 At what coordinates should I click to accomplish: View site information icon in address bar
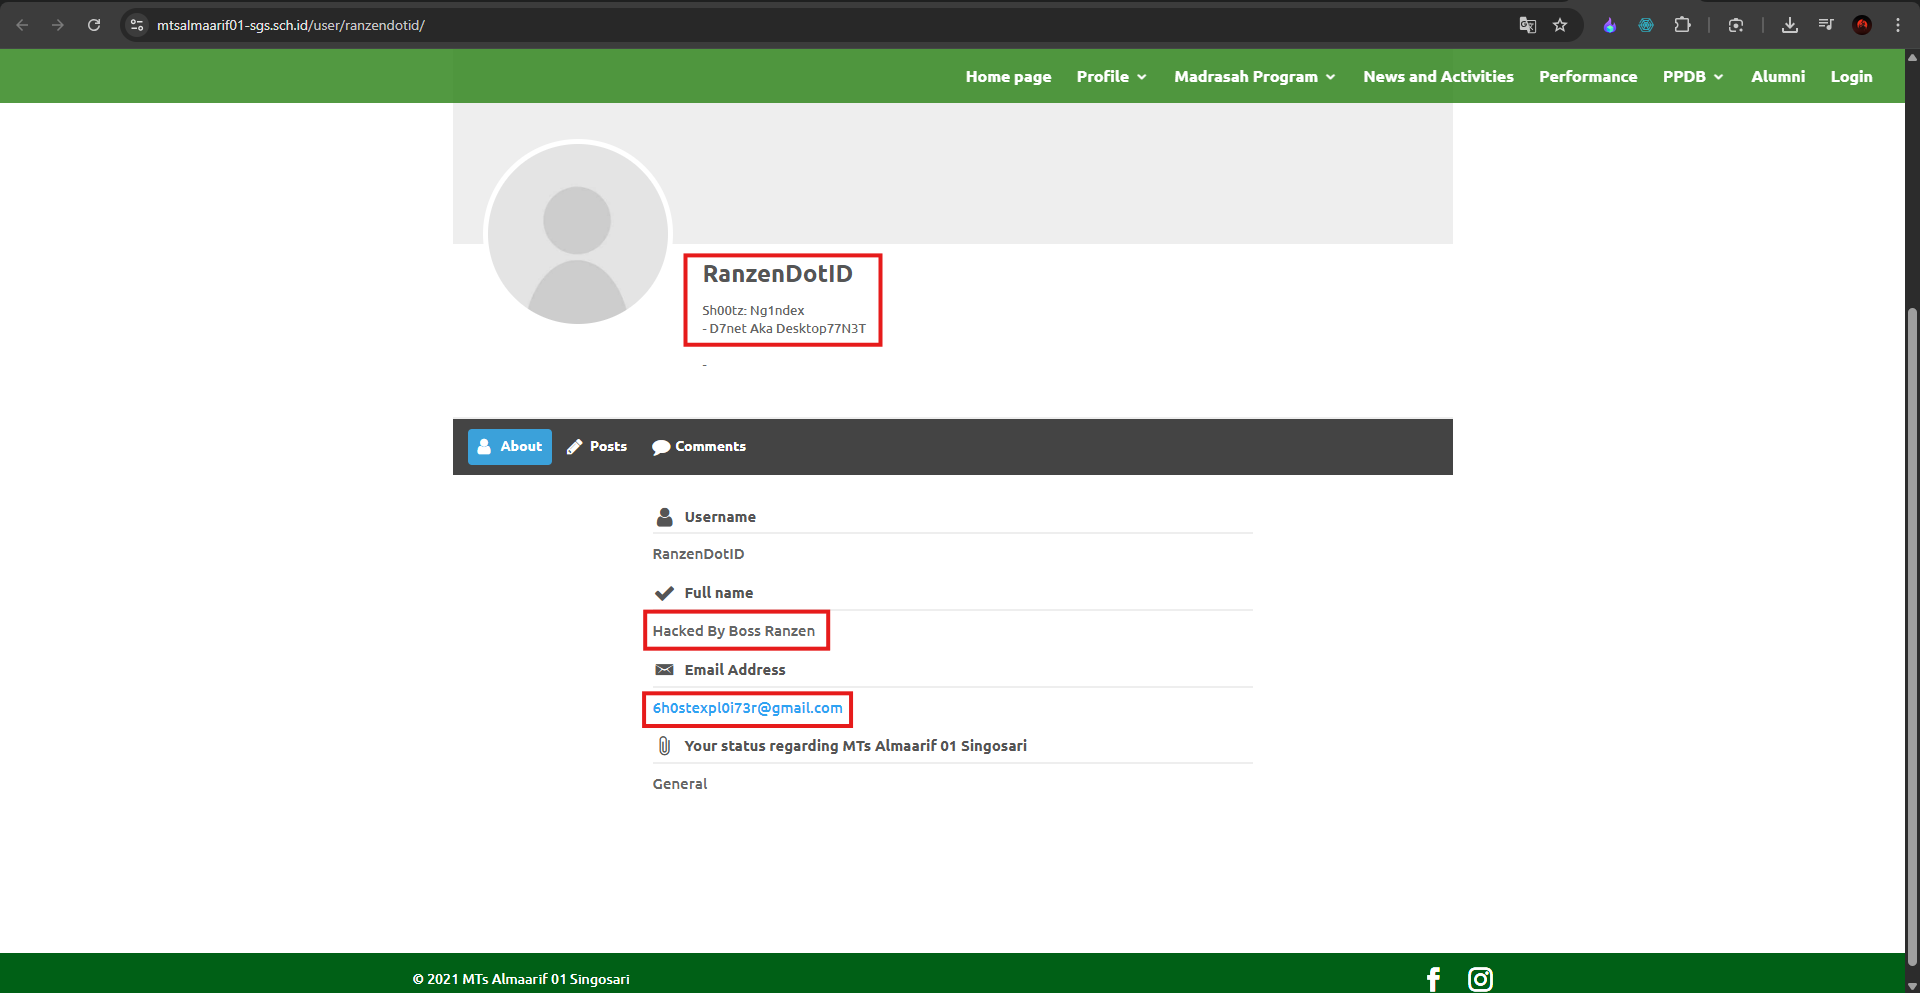pyautogui.click(x=137, y=25)
